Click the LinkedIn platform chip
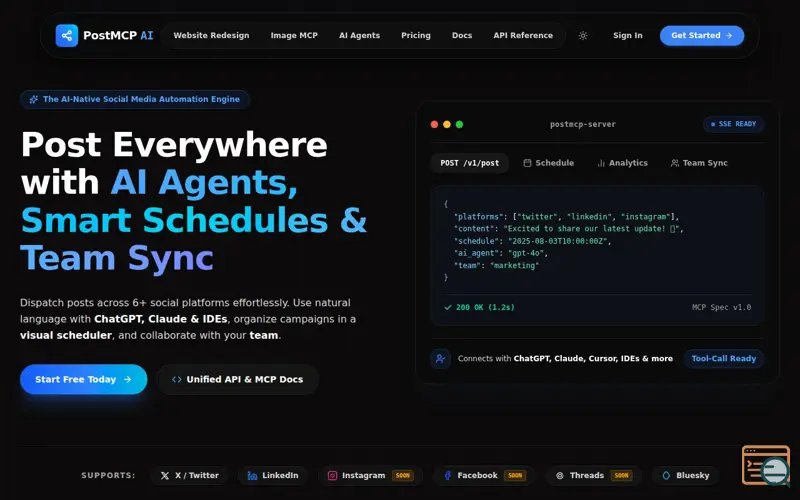 [273, 476]
